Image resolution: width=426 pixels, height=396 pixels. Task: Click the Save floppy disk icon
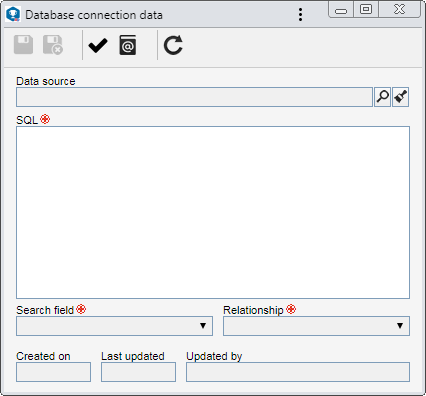tap(23, 45)
